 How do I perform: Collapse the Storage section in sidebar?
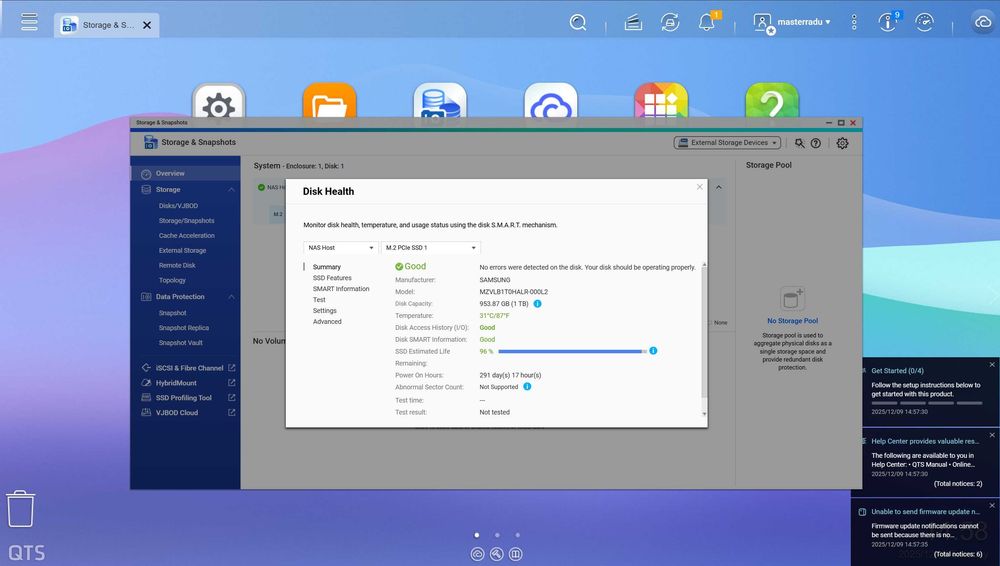pyautogui.click(x=231, y=190)
